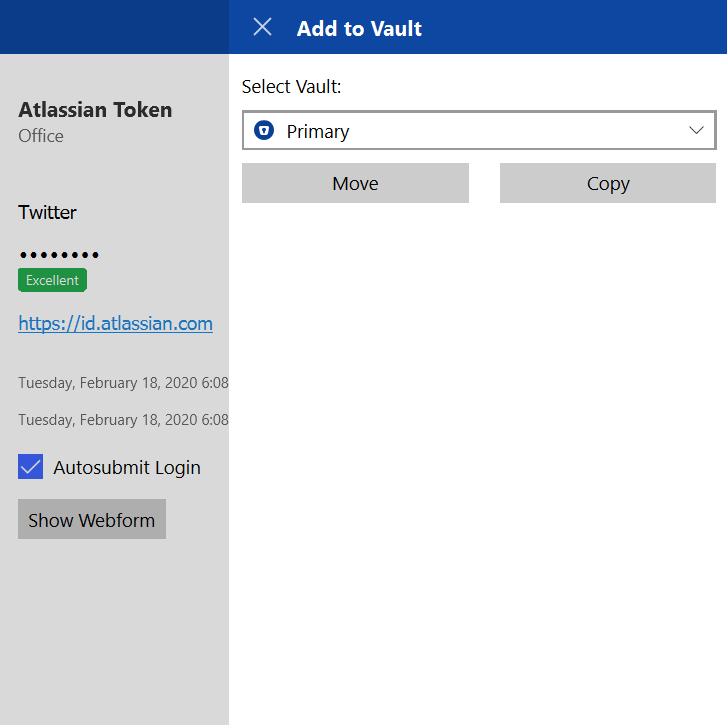Click the Excellent password strength badge
The height and width of the screenshot is (725, 727).
tap(52, 280)
